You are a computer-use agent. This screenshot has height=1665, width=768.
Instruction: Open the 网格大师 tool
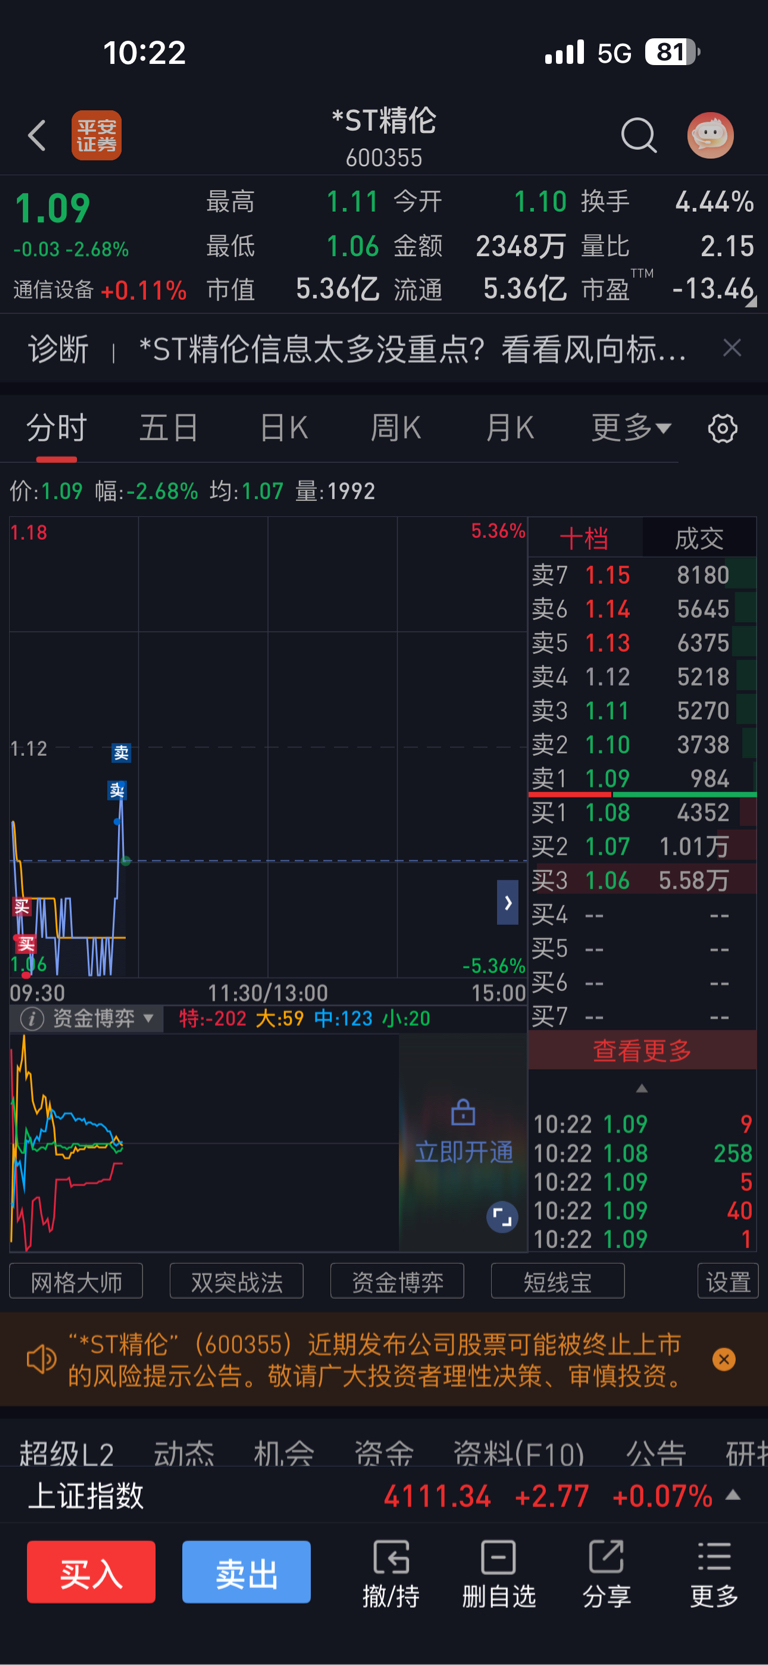(x=76, y=1282)
